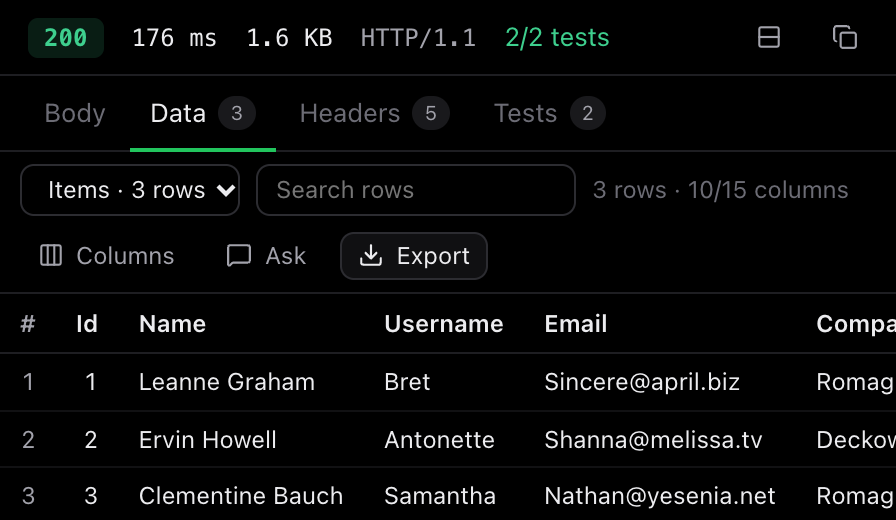Screen dimensions: 896x520
Task: Select the Leanne Graham cell
Action: pyautogui.click(x=227, y=382)
